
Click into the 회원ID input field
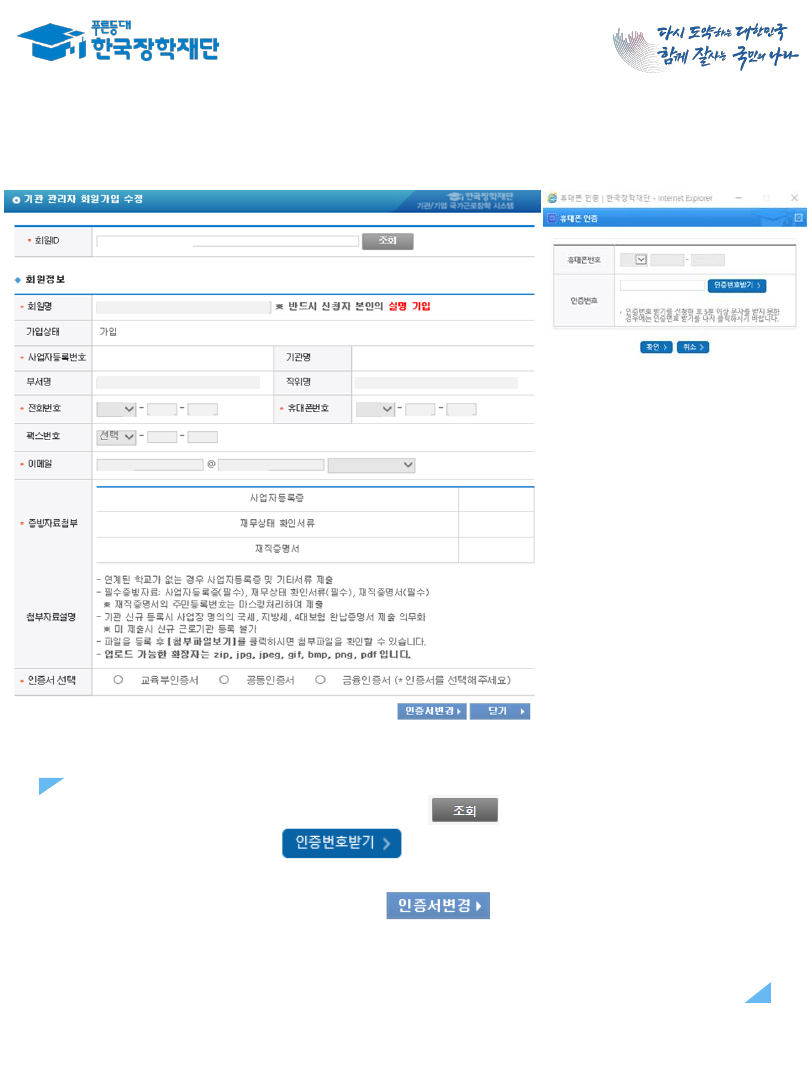pos(227,241)
